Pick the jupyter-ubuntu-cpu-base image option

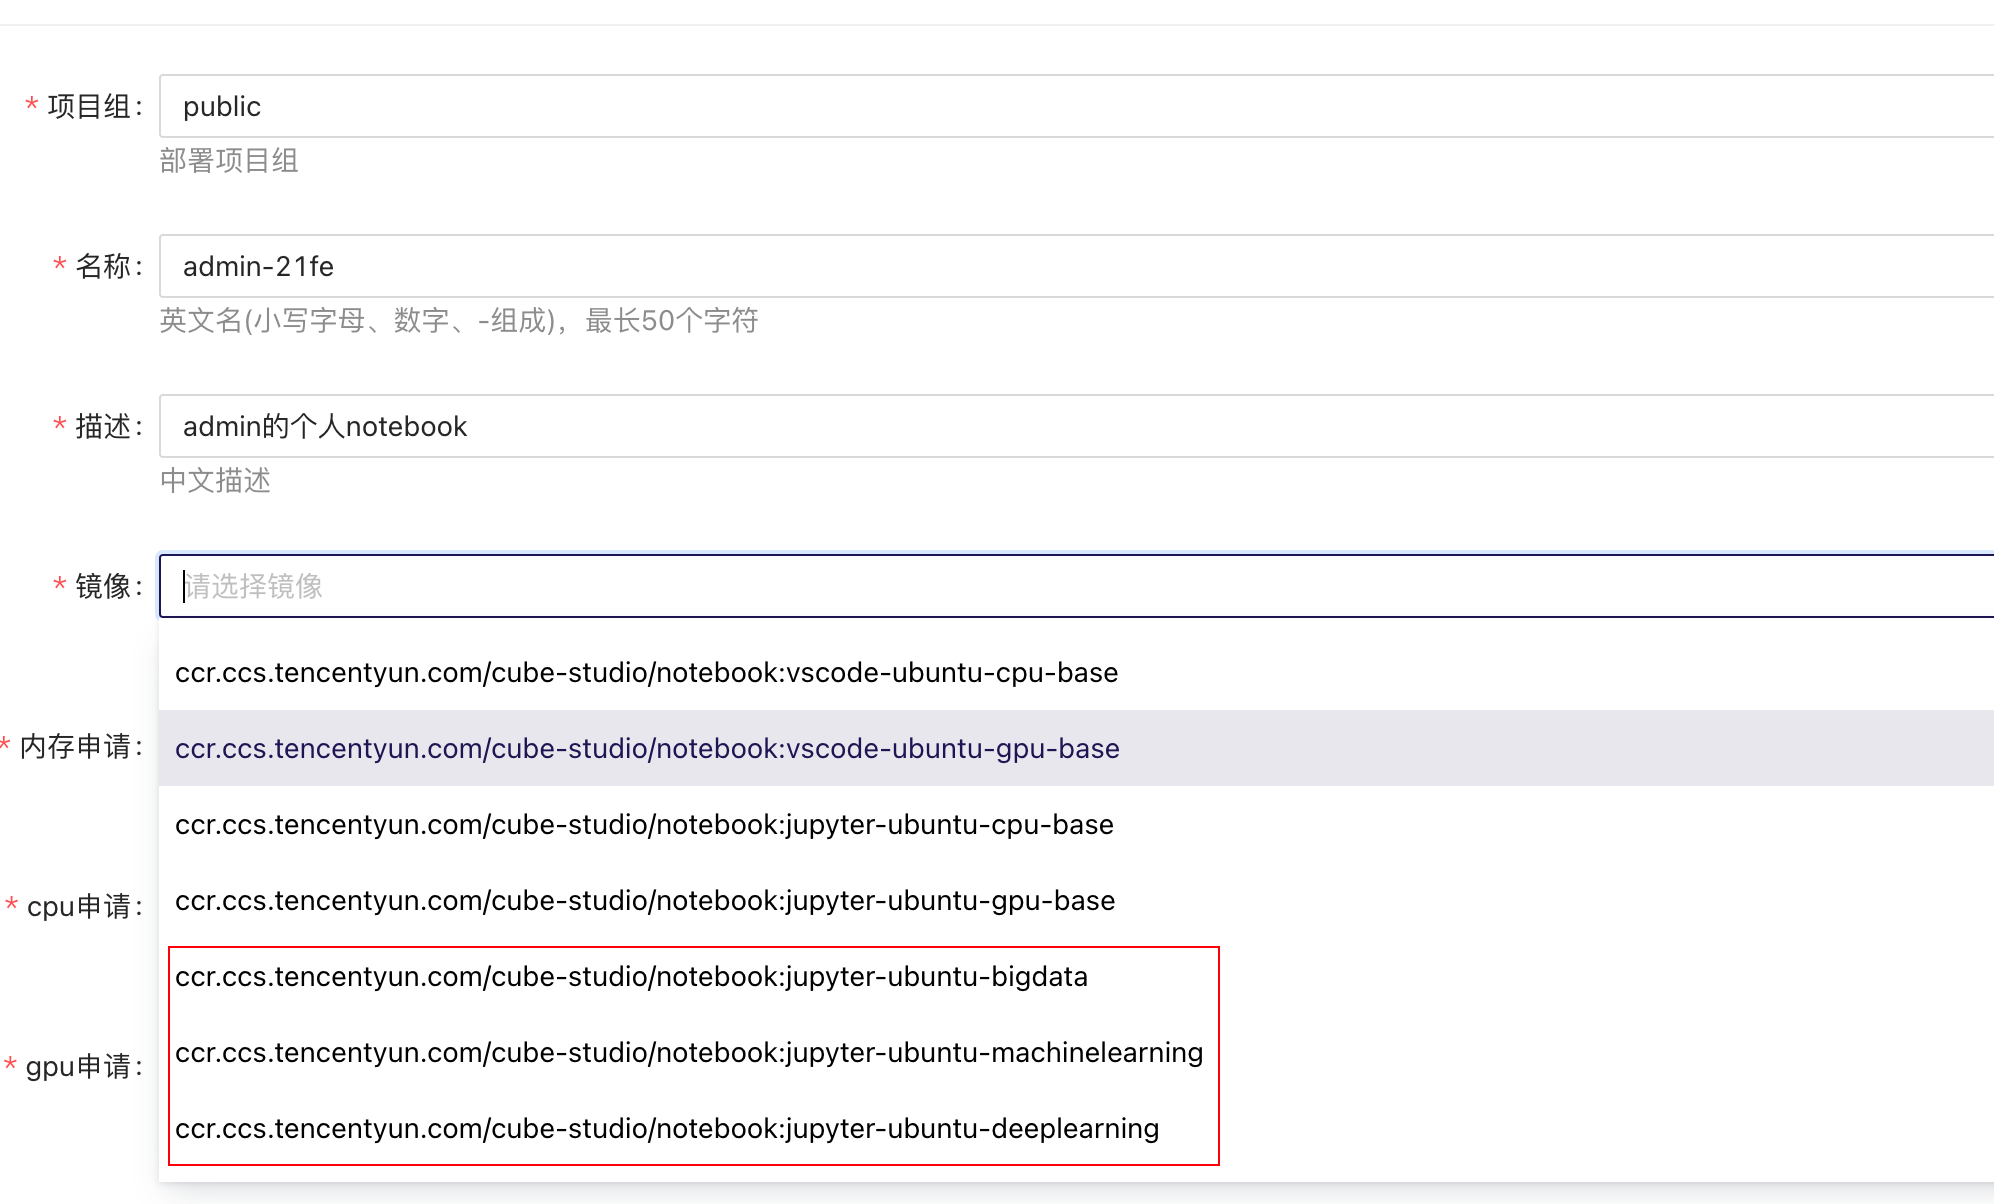pyautogui.click(x=644, y=825)
